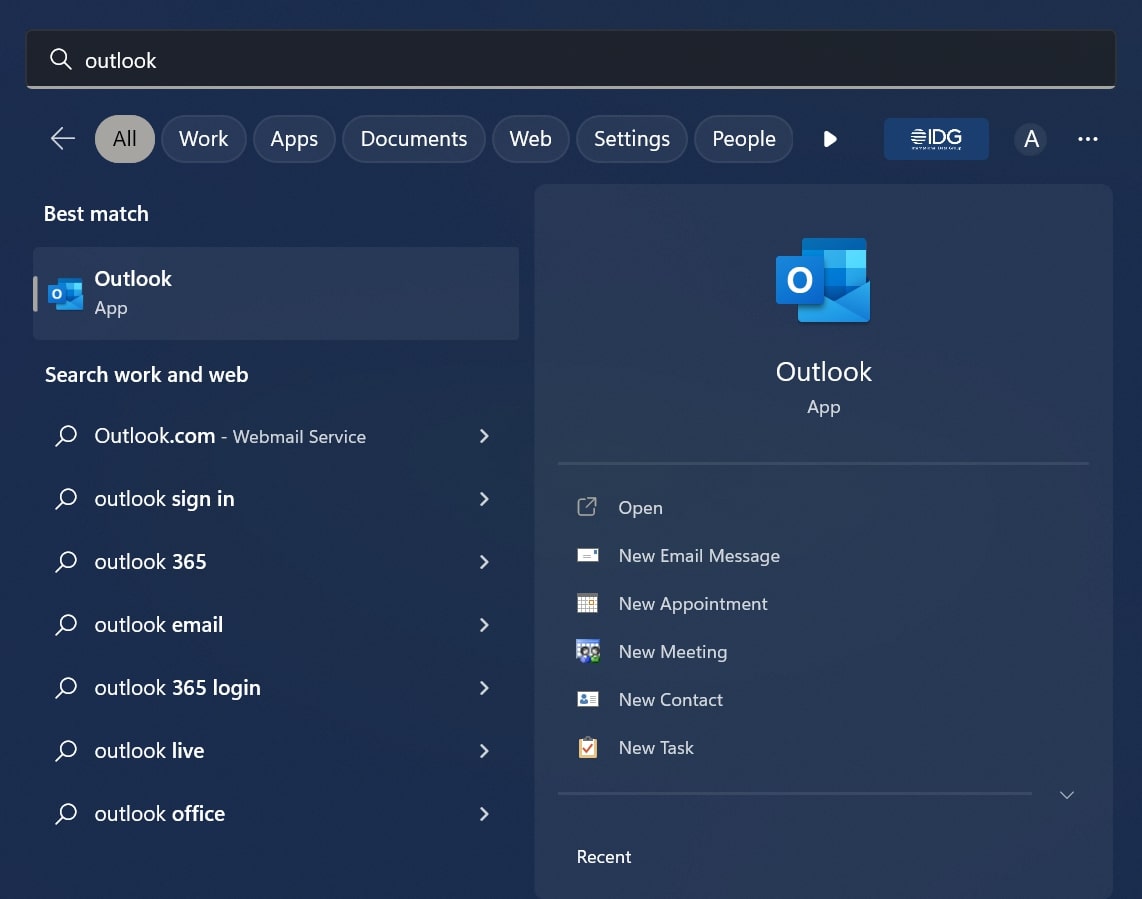
Task: Click the search field containing outlook
Action: (x=570, y=59)
